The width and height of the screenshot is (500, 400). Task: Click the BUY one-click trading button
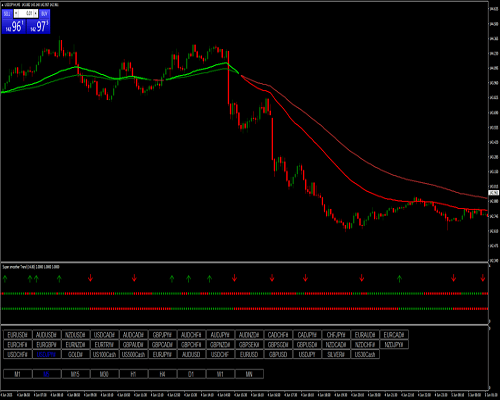pos(45,14)
